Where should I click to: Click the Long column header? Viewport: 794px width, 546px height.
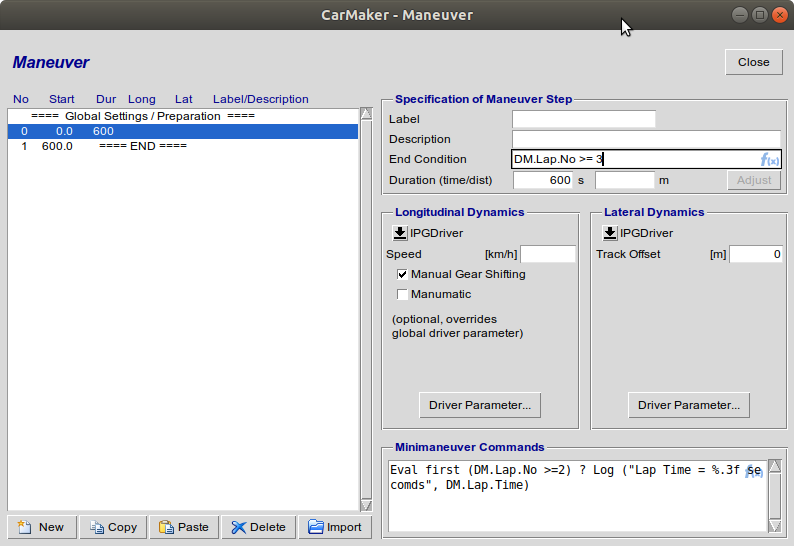[141, 99]
